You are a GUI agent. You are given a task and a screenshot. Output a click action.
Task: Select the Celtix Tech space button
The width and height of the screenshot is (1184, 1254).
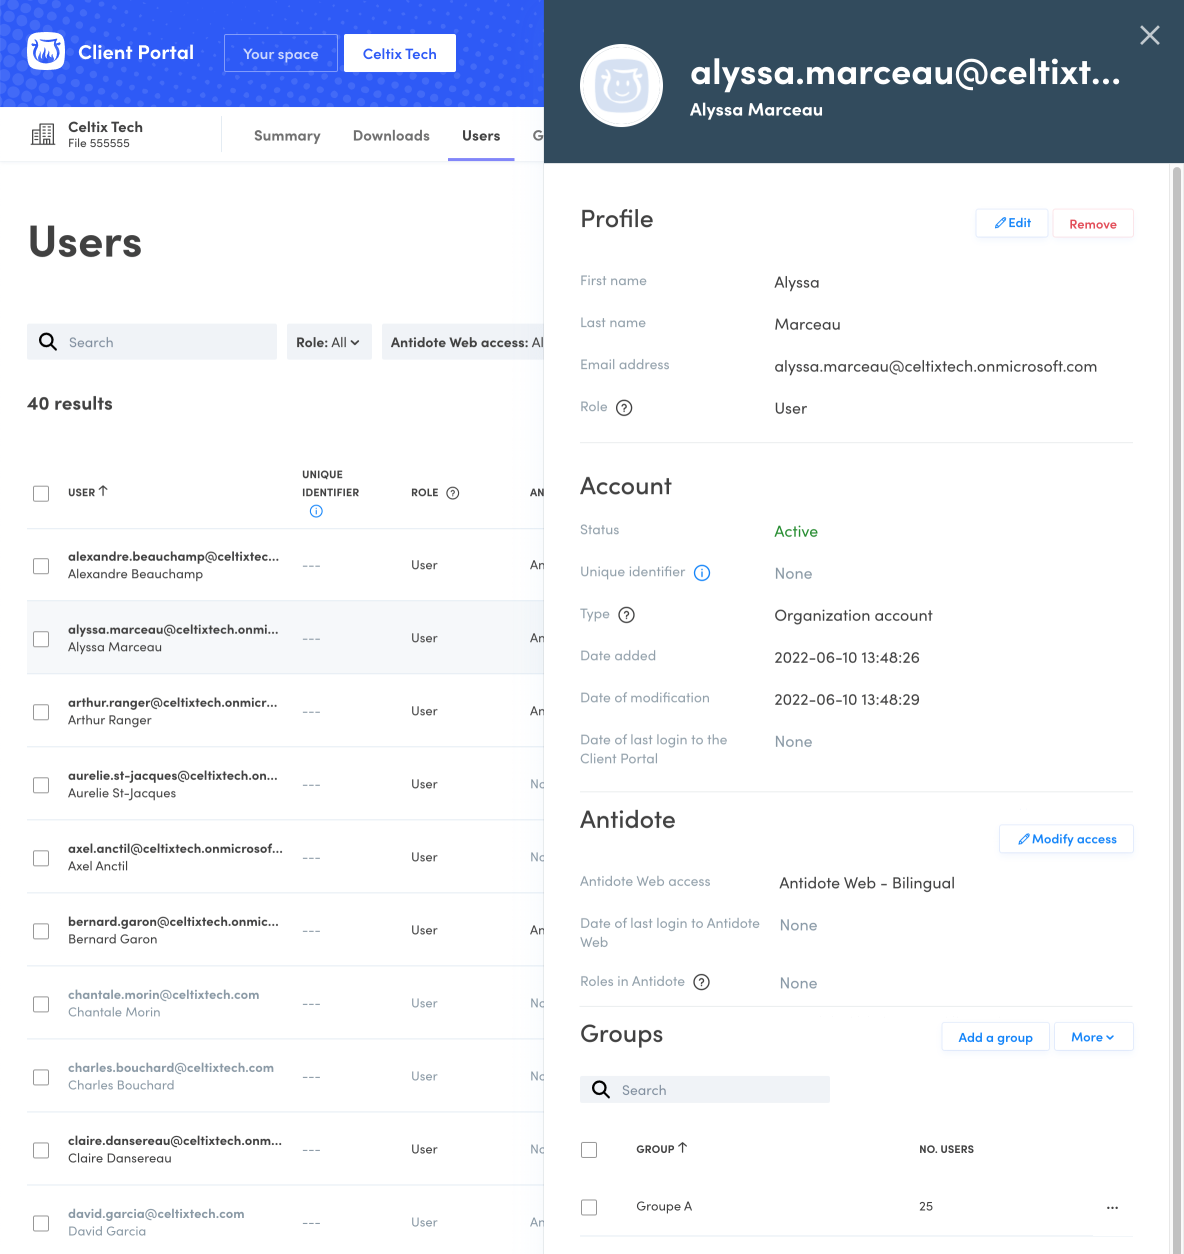point(400,53)
